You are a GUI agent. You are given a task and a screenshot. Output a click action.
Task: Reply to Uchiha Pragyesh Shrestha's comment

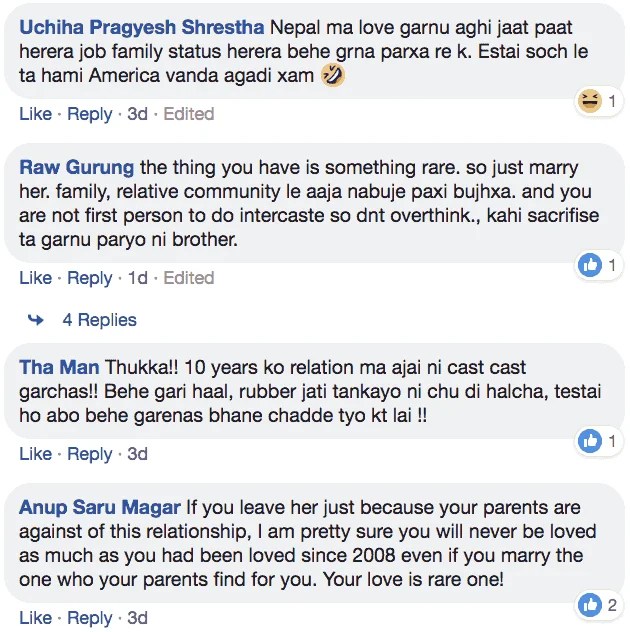point(90,114)
